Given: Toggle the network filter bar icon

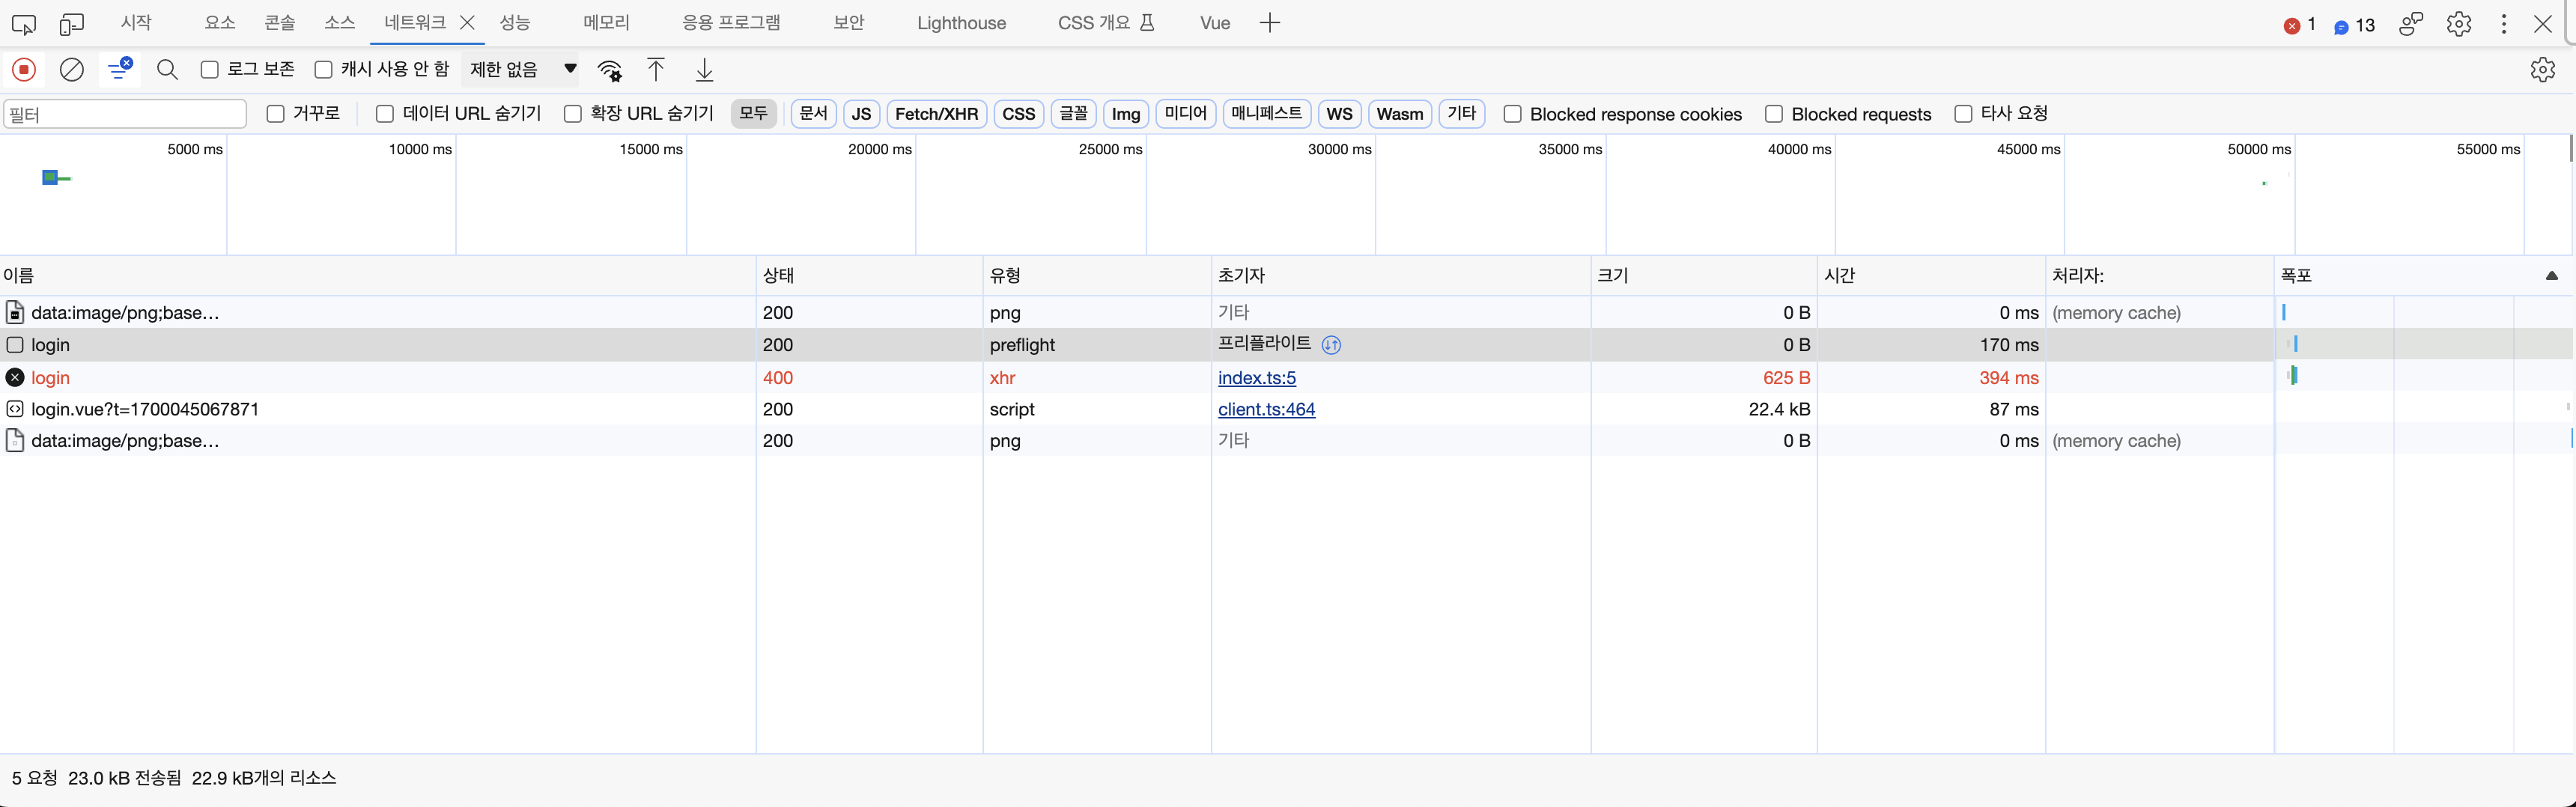Looking at the screenshot, I should [x=120, y=69].
